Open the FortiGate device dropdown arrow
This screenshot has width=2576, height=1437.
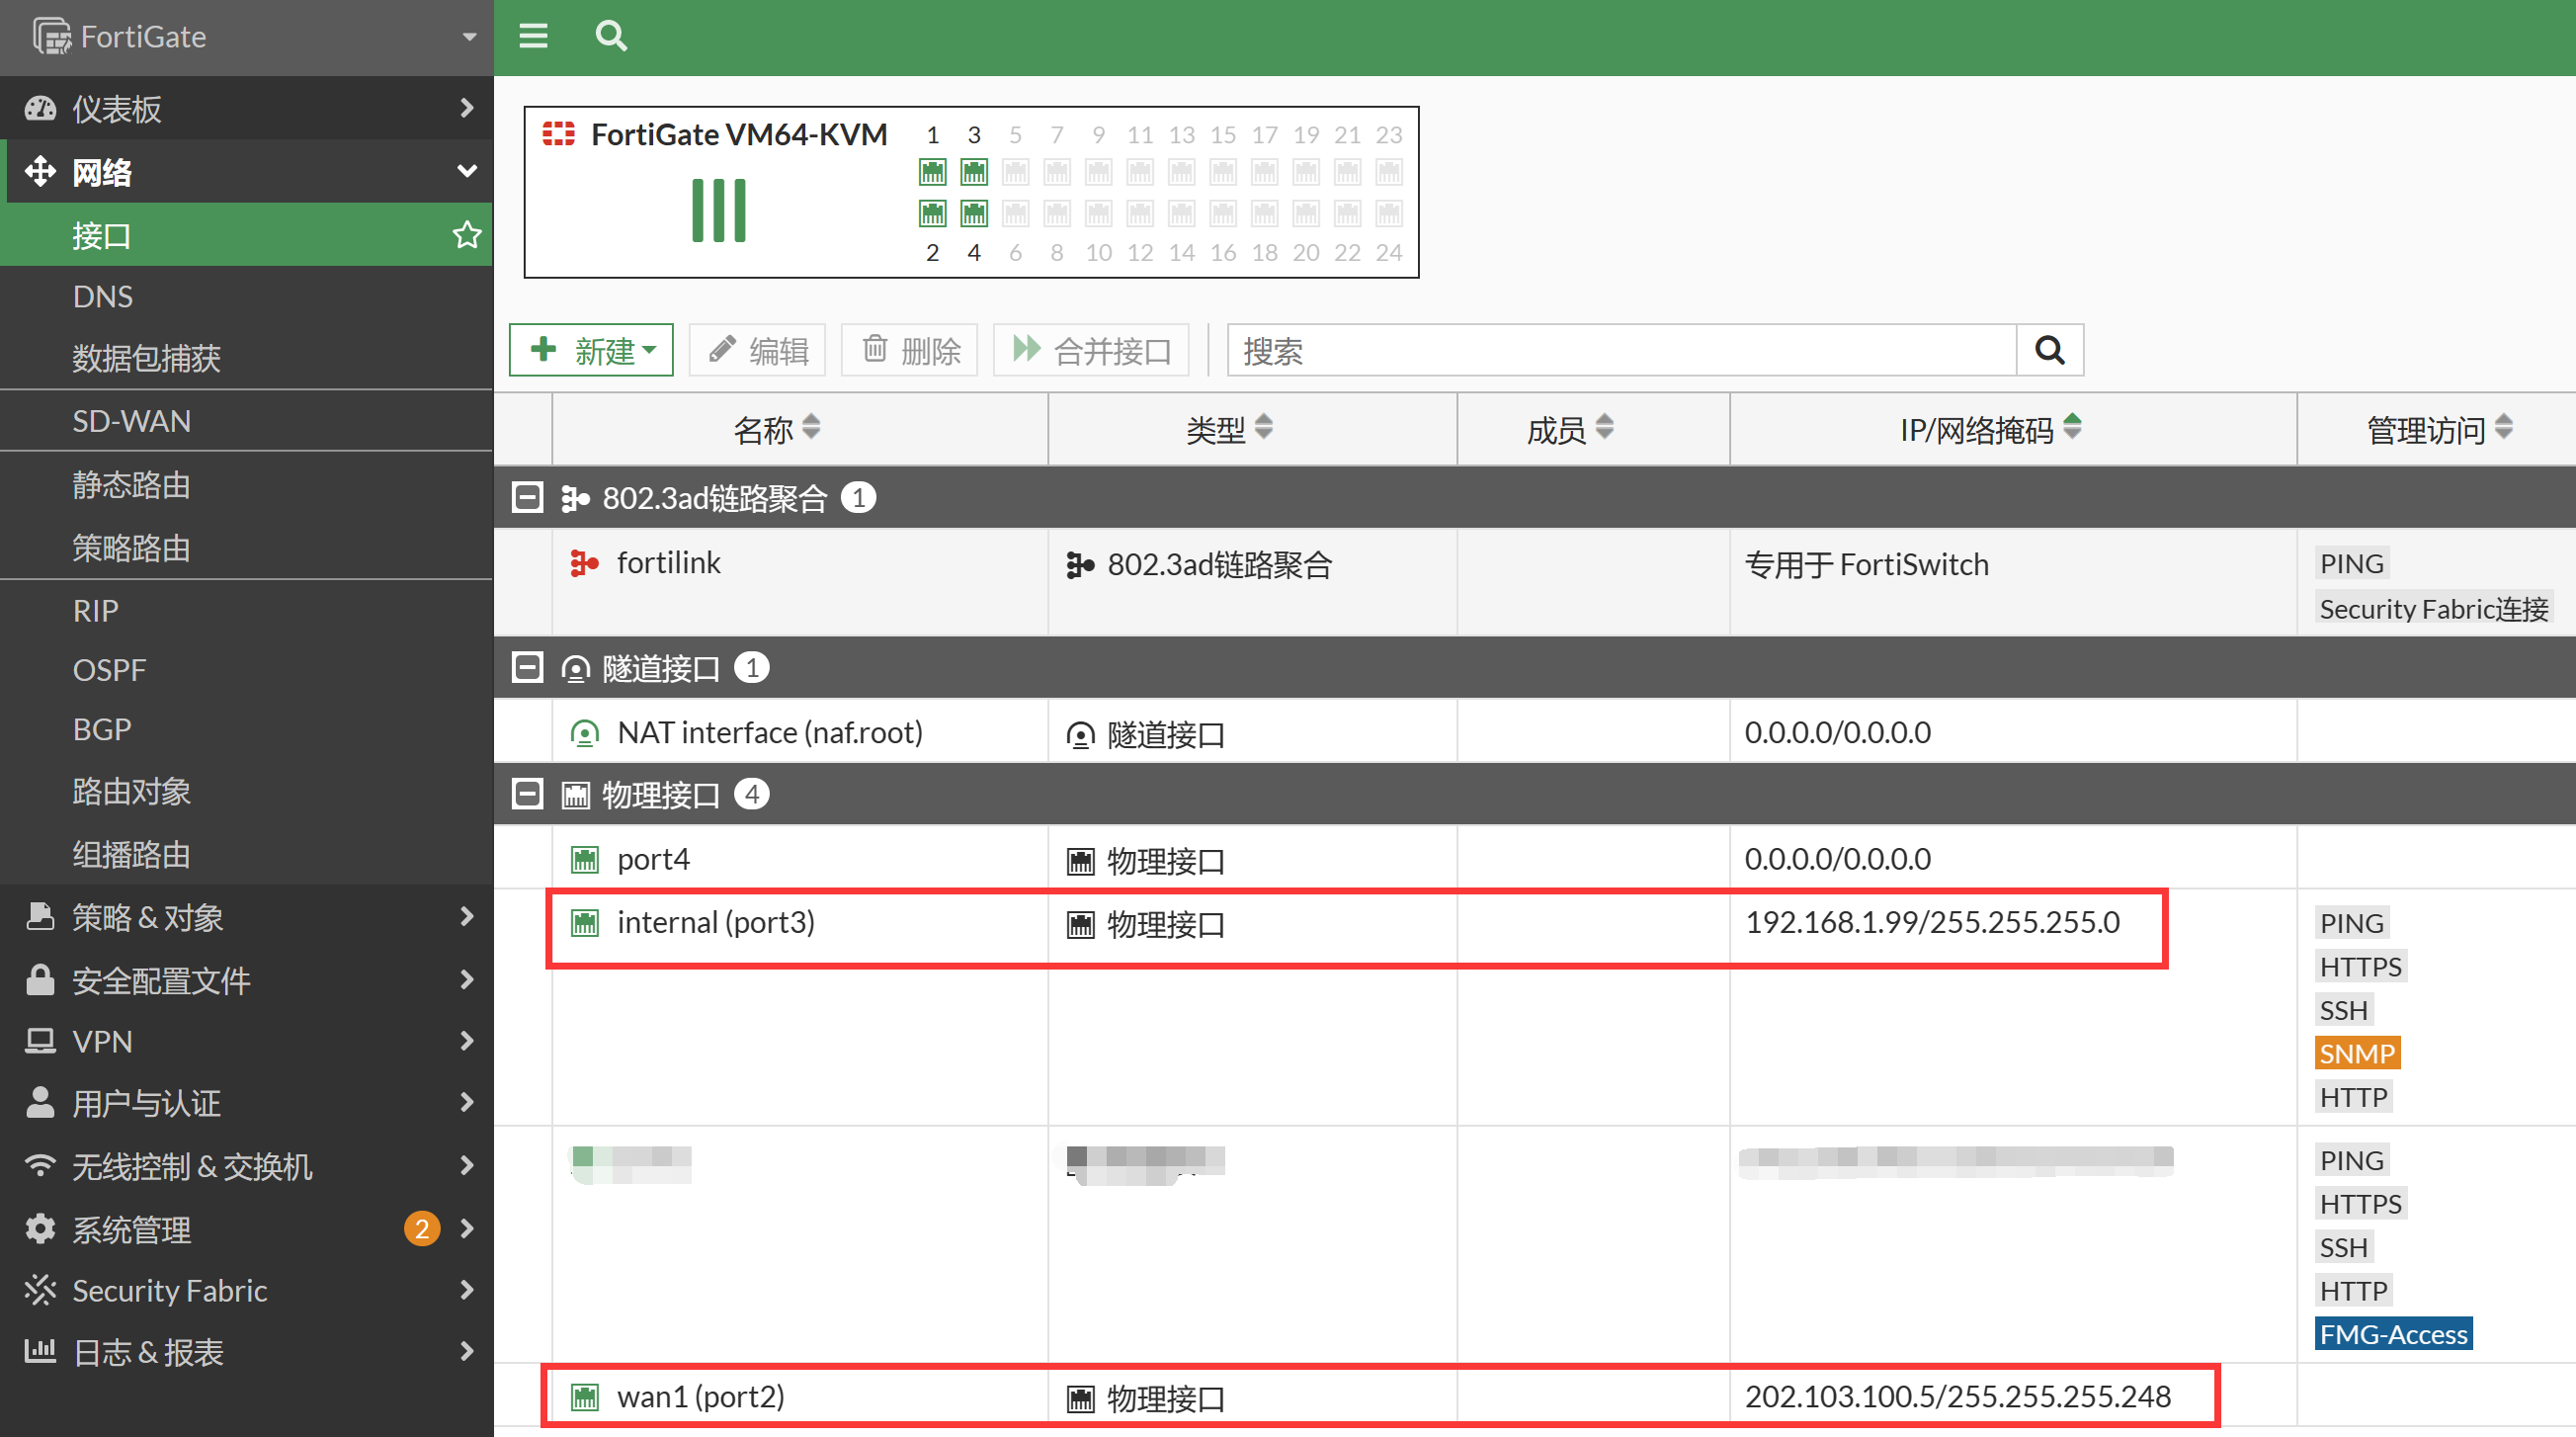coord(468,37)
